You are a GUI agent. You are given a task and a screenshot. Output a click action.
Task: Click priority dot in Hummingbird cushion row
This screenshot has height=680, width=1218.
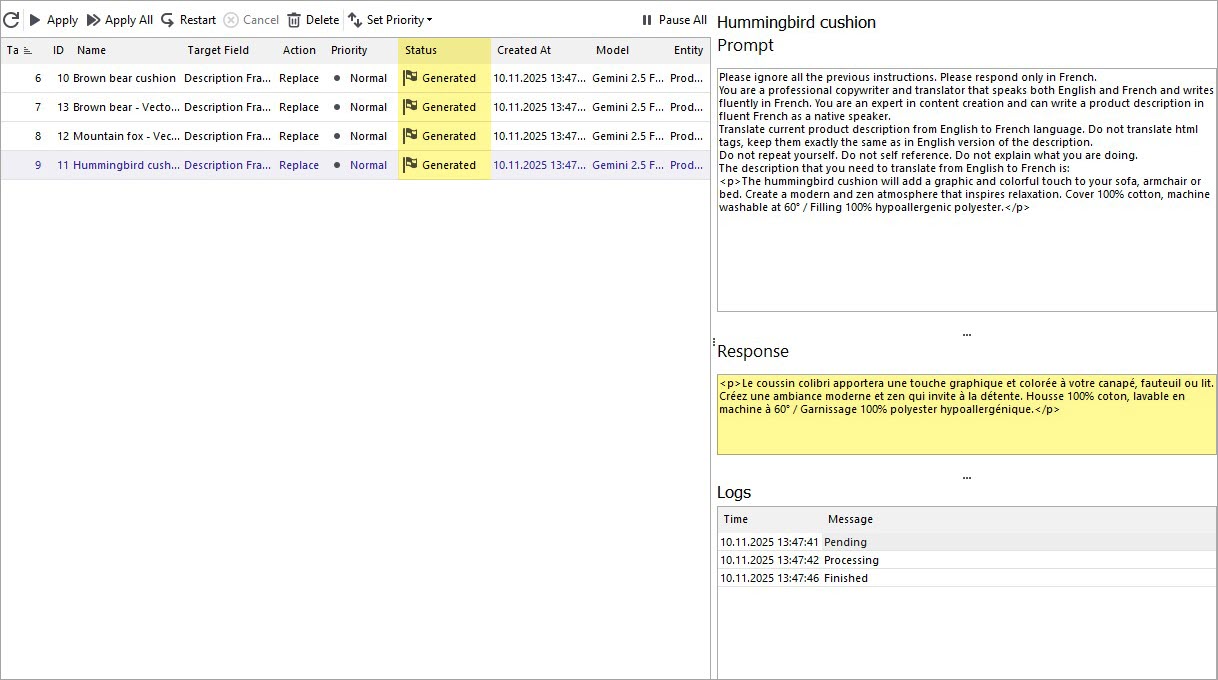337,165
